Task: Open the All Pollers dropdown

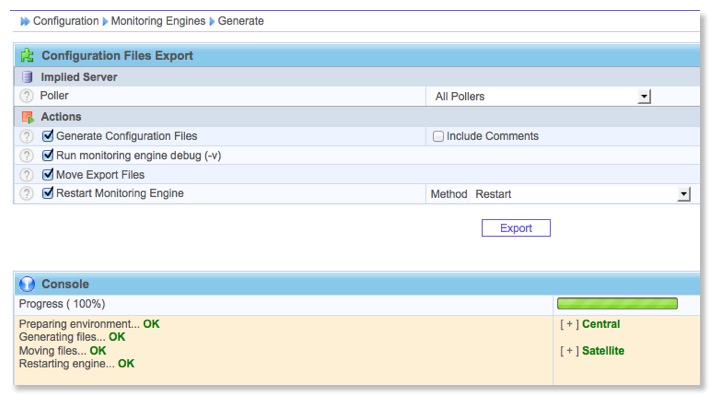Action: 542,96
